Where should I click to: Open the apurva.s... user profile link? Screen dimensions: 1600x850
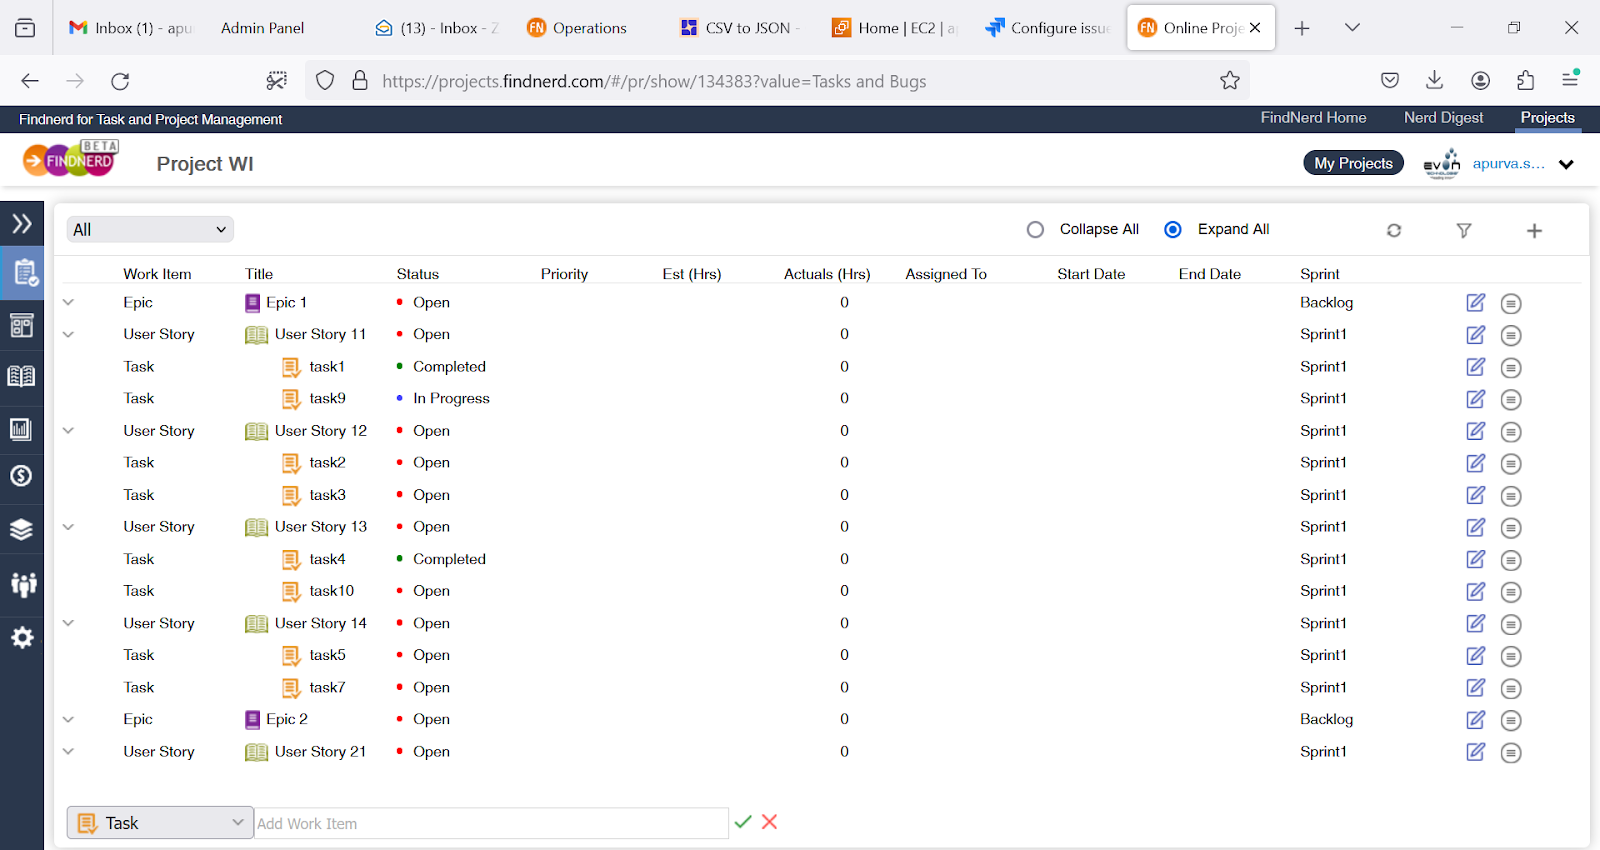coord(1508,164)
